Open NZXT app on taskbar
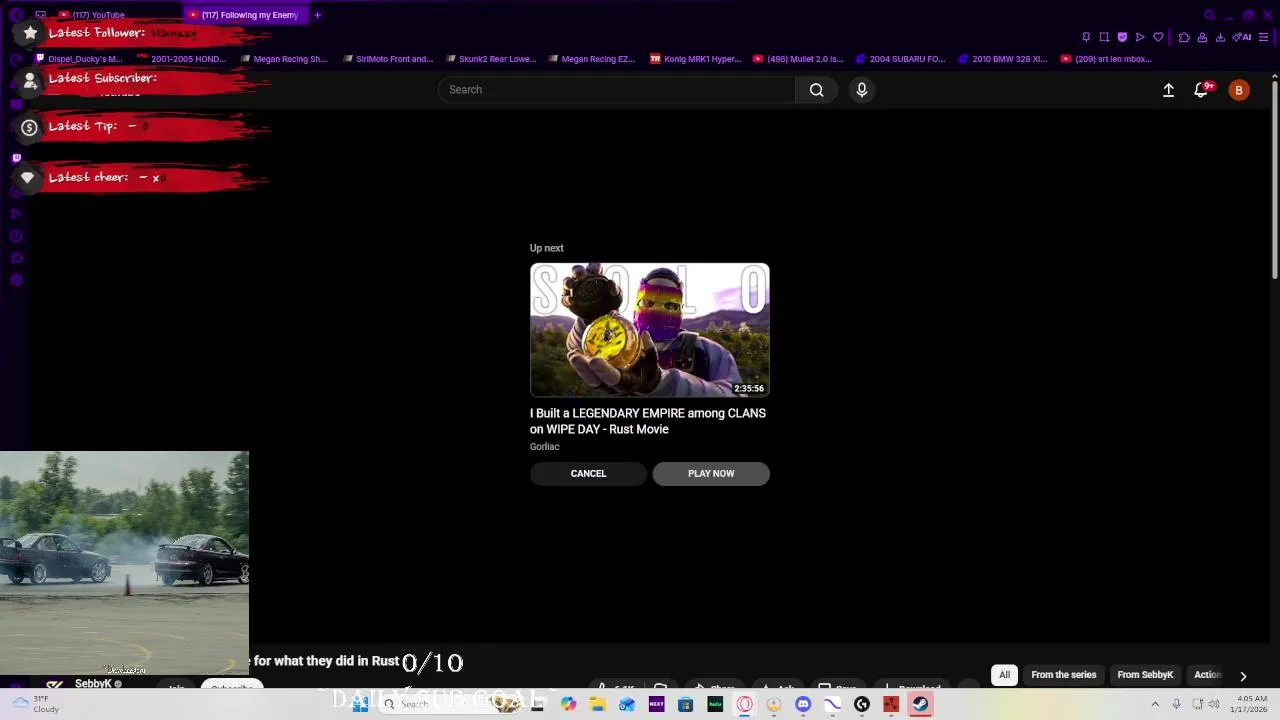This screenshot has width=1280, height=720. 657,704
